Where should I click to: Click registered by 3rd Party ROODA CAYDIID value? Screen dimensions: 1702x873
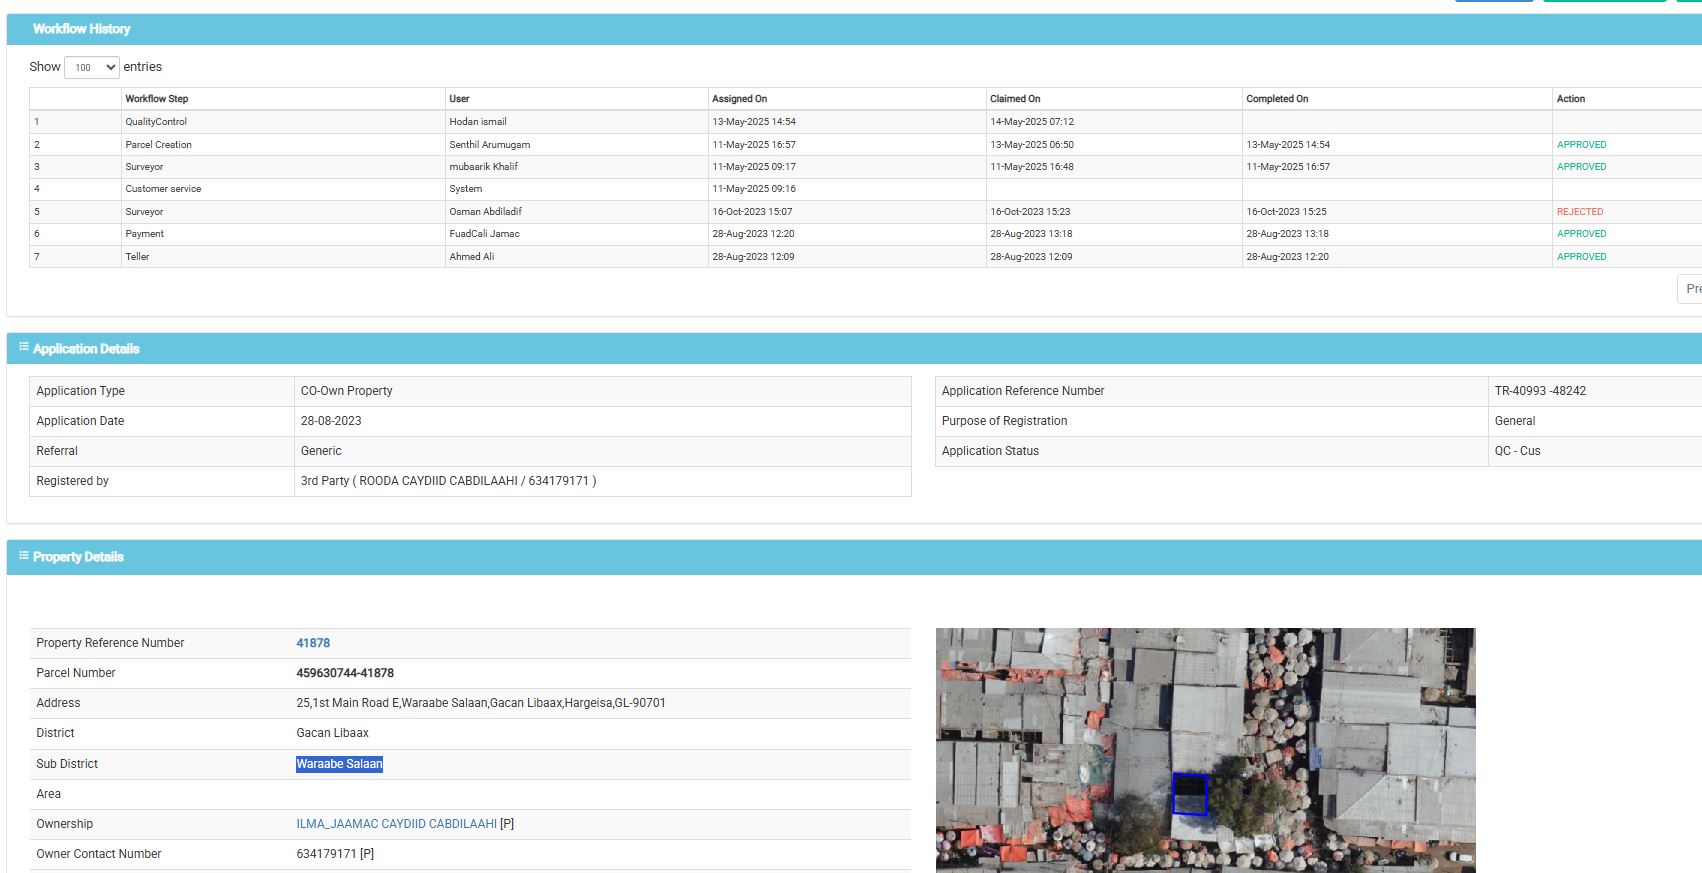[x=448, y=481]
